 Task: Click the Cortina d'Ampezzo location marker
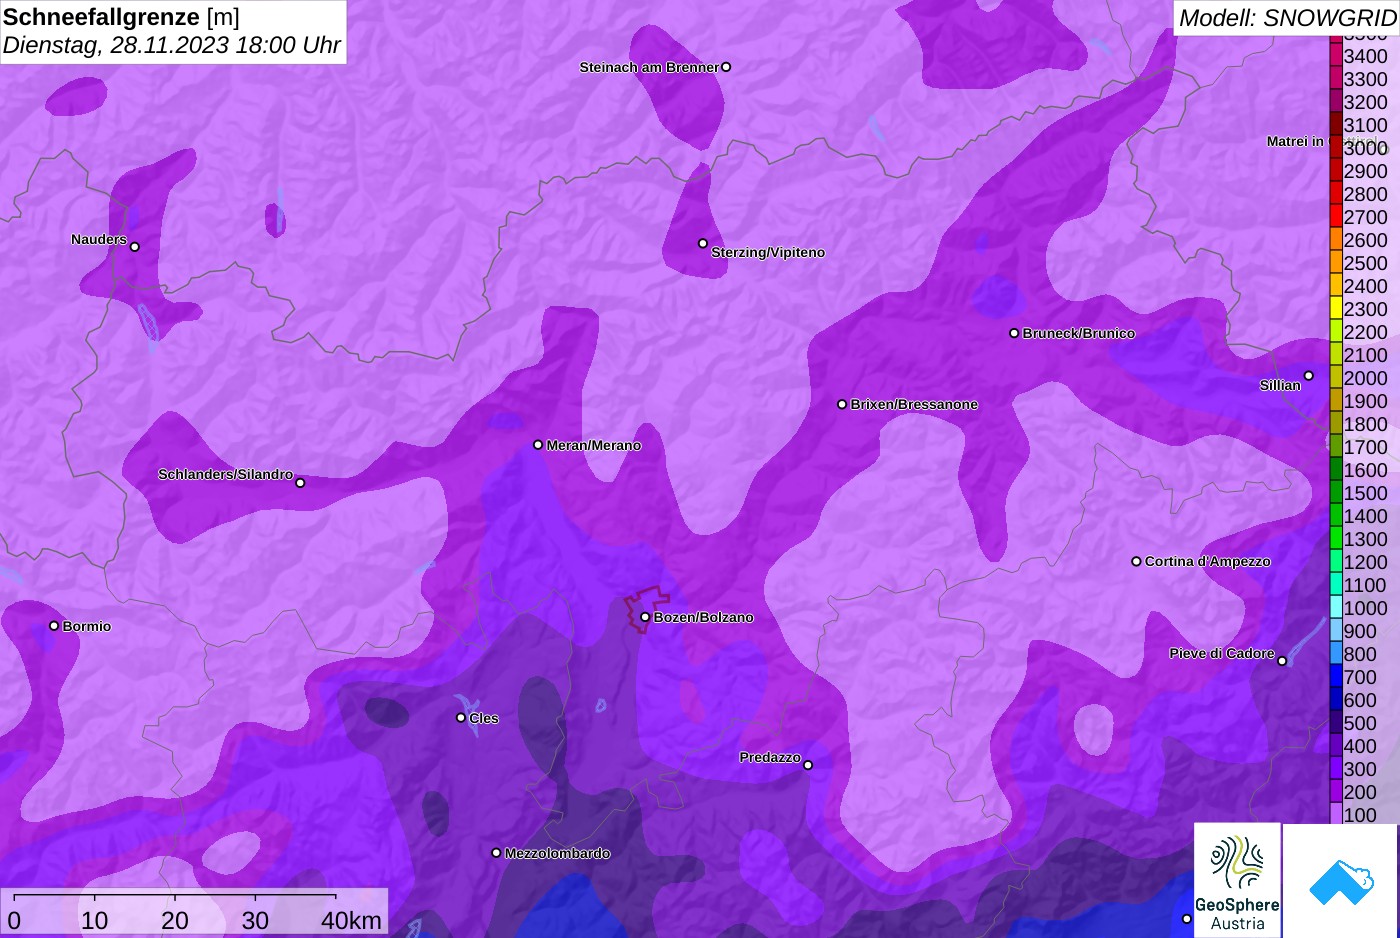click(x=1136, y=561)
